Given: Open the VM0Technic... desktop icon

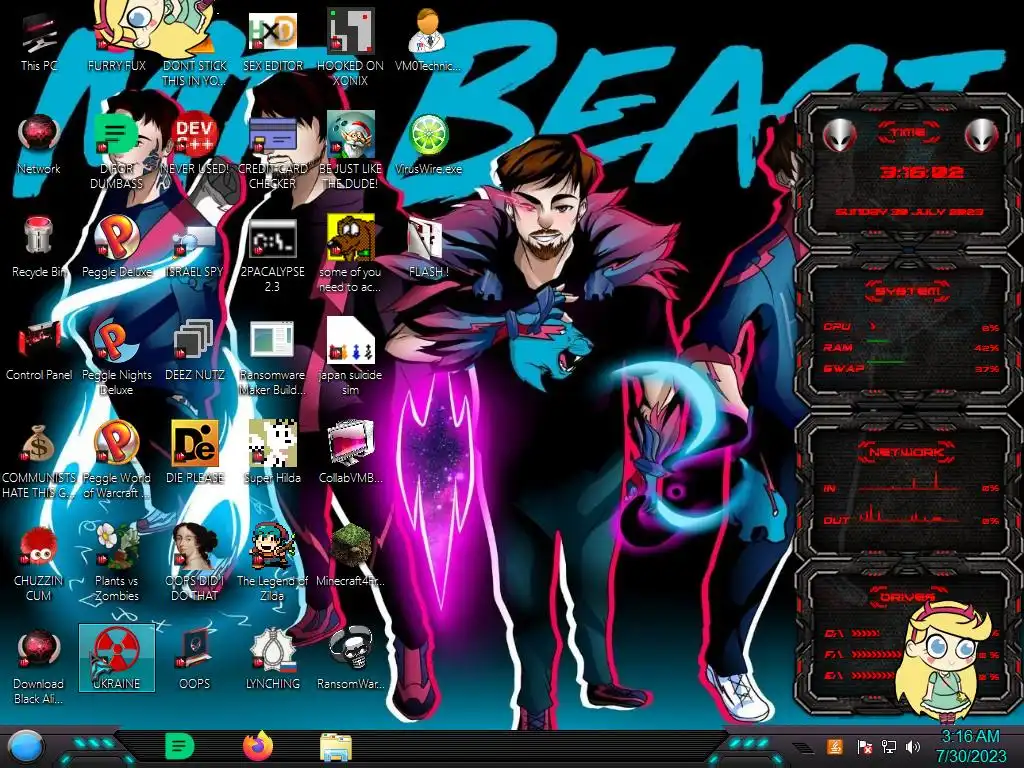Looking at the screenshot, I should coord(428,40).
